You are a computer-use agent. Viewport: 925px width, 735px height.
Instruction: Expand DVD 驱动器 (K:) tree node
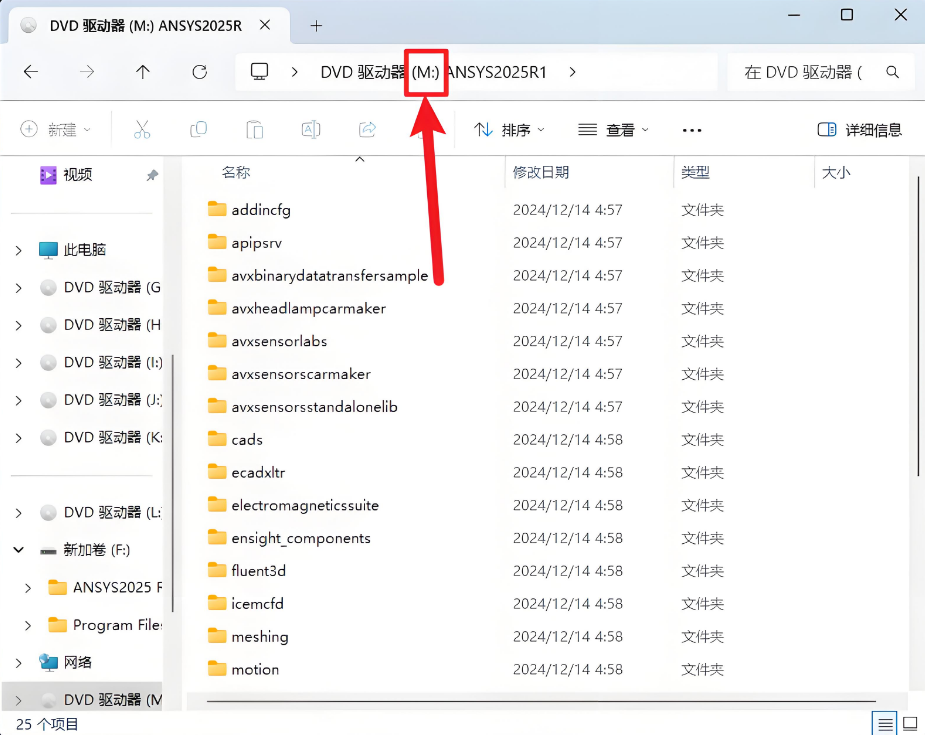[19, 438]
